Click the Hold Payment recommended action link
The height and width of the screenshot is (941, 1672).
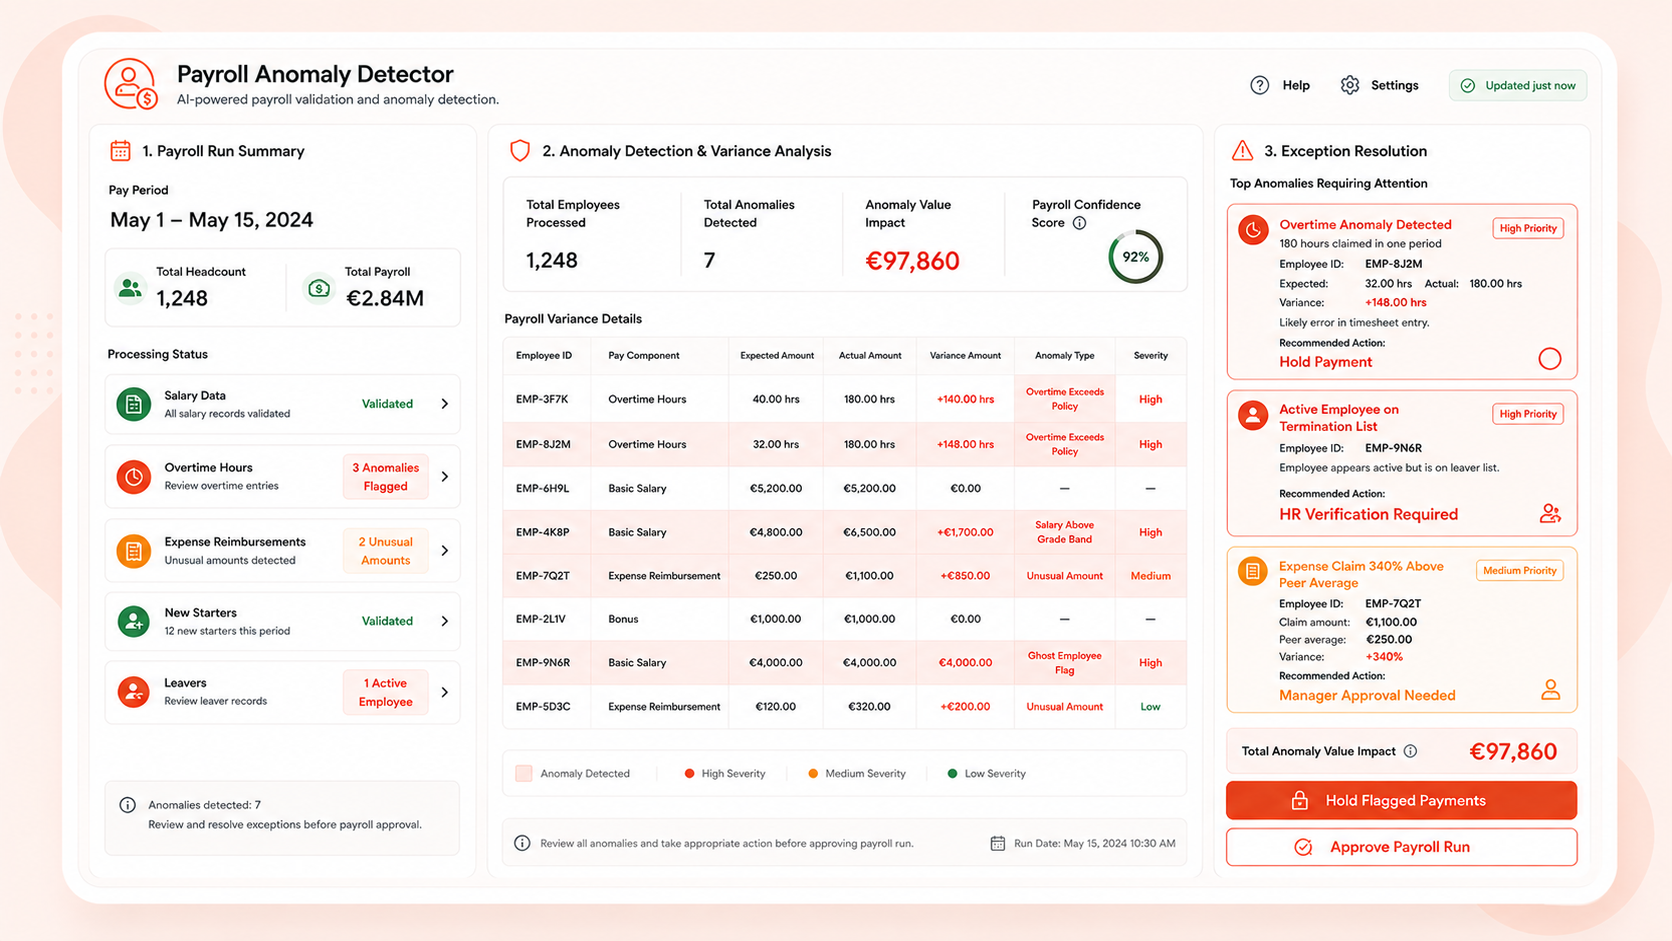click(x=1325, y=362)
